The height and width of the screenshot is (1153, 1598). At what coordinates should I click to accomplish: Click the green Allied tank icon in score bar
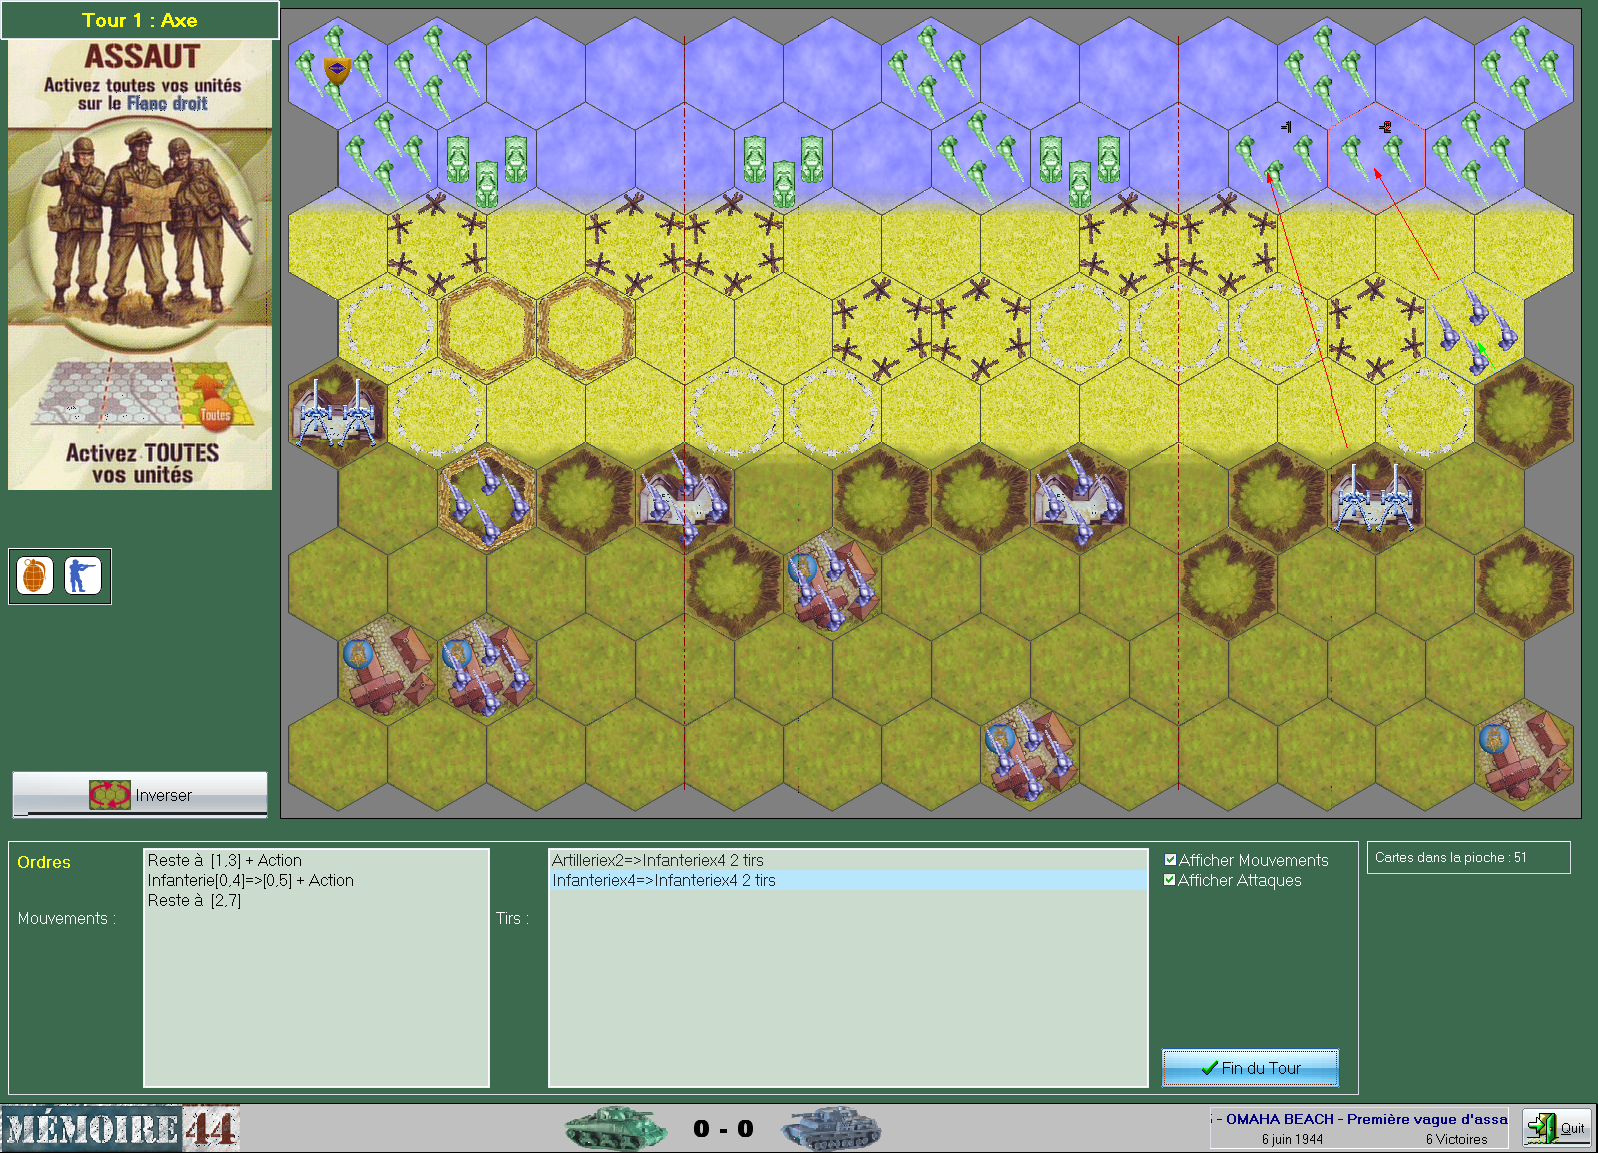[616, 1128]
